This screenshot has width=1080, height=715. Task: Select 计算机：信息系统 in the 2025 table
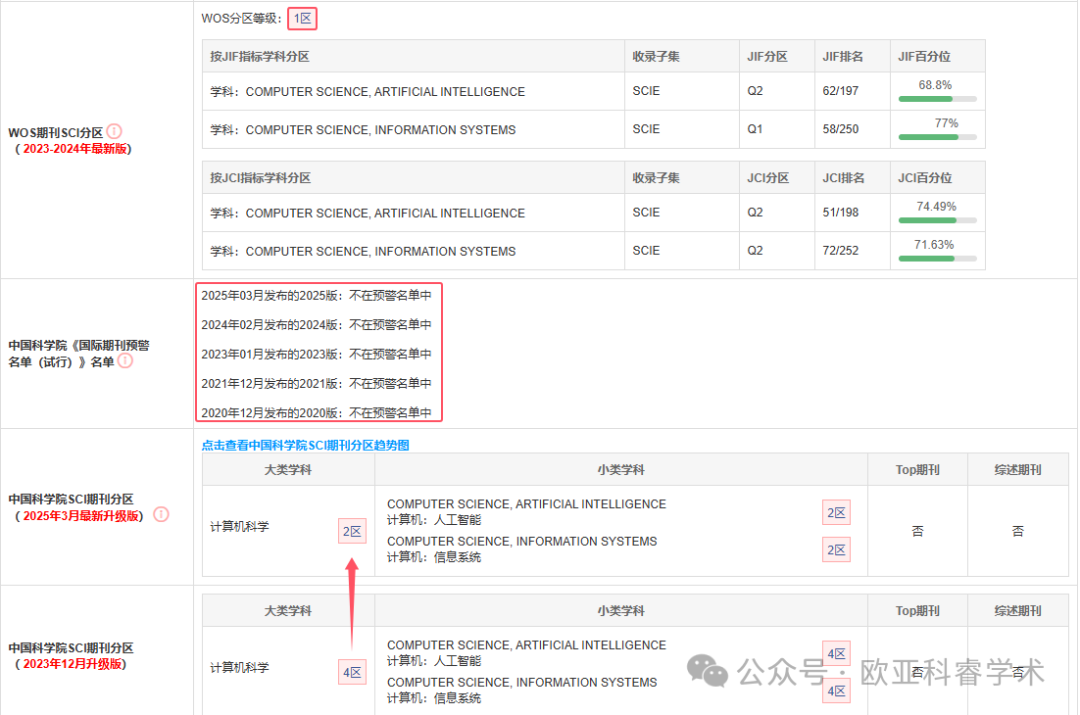point(434,557)
